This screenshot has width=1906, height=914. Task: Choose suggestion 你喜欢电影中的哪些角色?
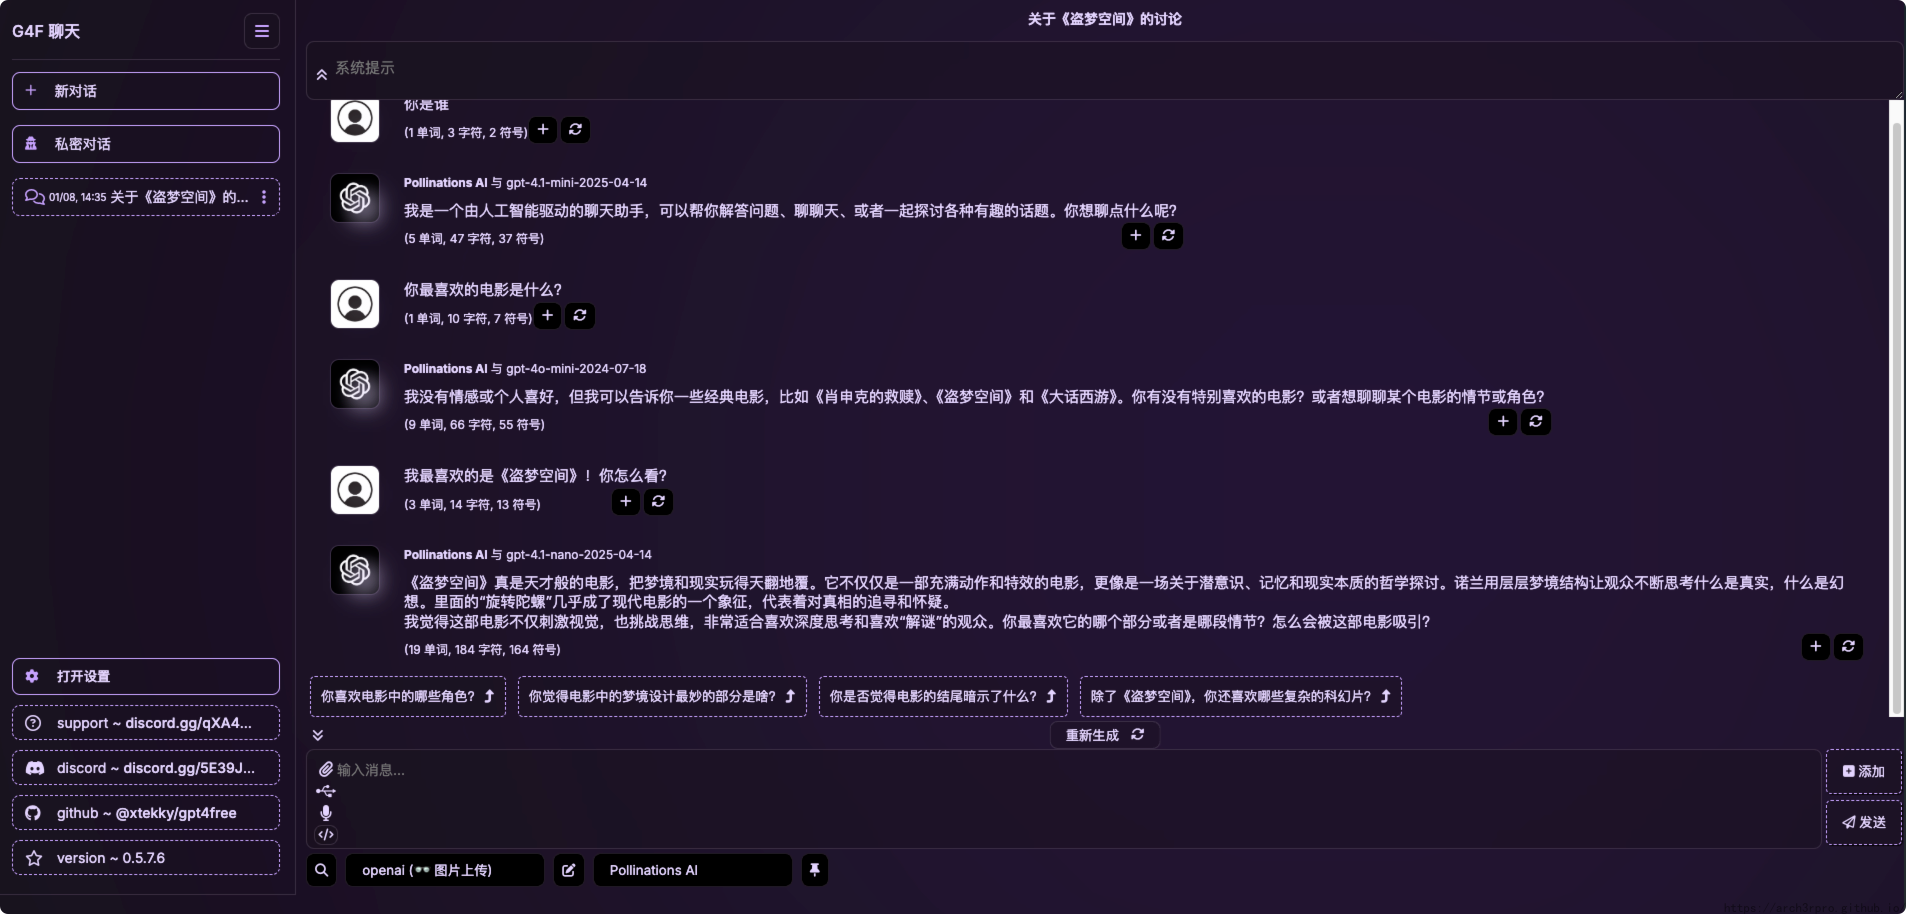(x=408, y=697)
